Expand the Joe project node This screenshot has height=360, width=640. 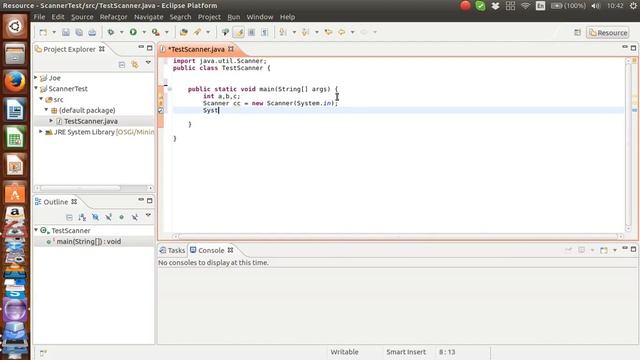pyautogui.click(x=36, y=77)
